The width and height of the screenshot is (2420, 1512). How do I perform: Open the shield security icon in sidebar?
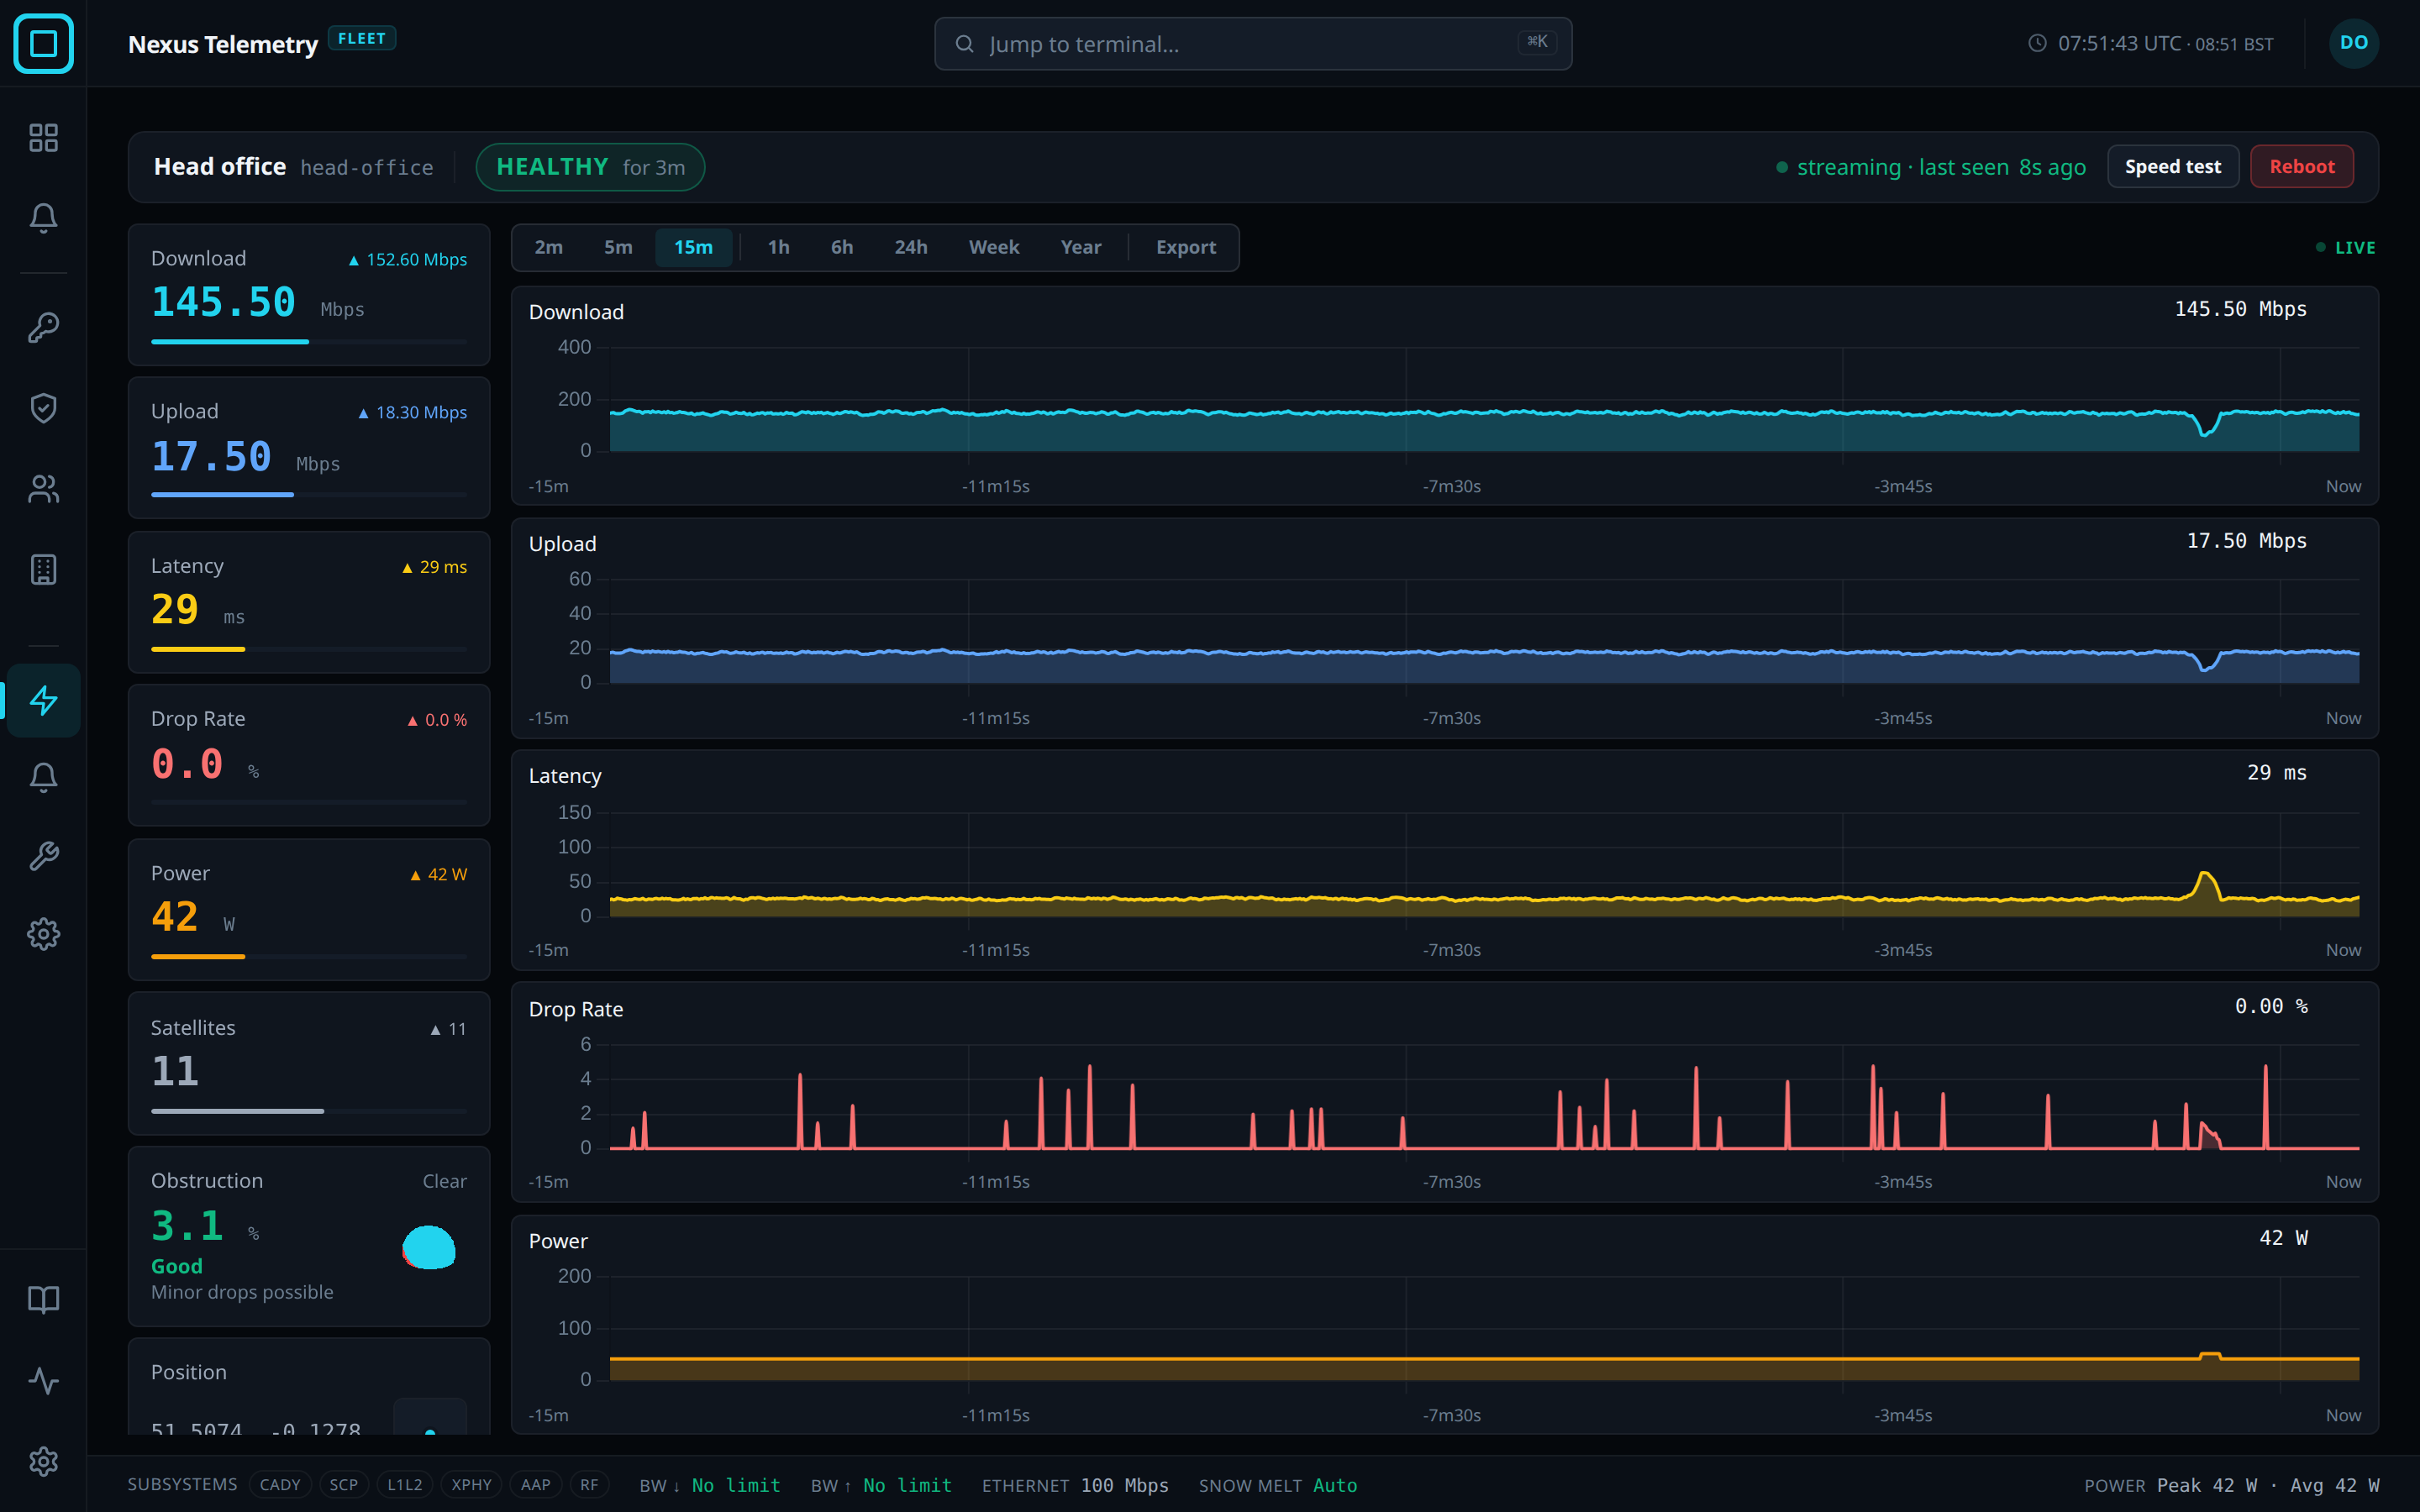pos(43,407)
